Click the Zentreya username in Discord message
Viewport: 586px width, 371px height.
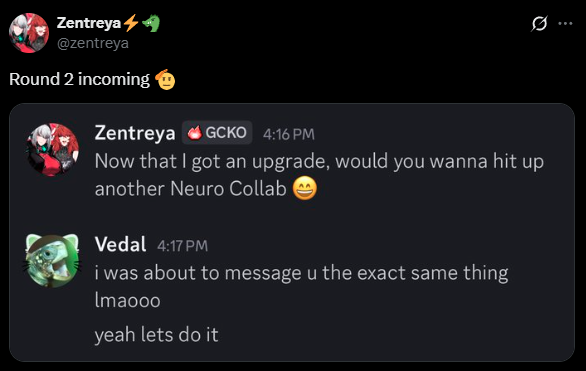[135, 133]
